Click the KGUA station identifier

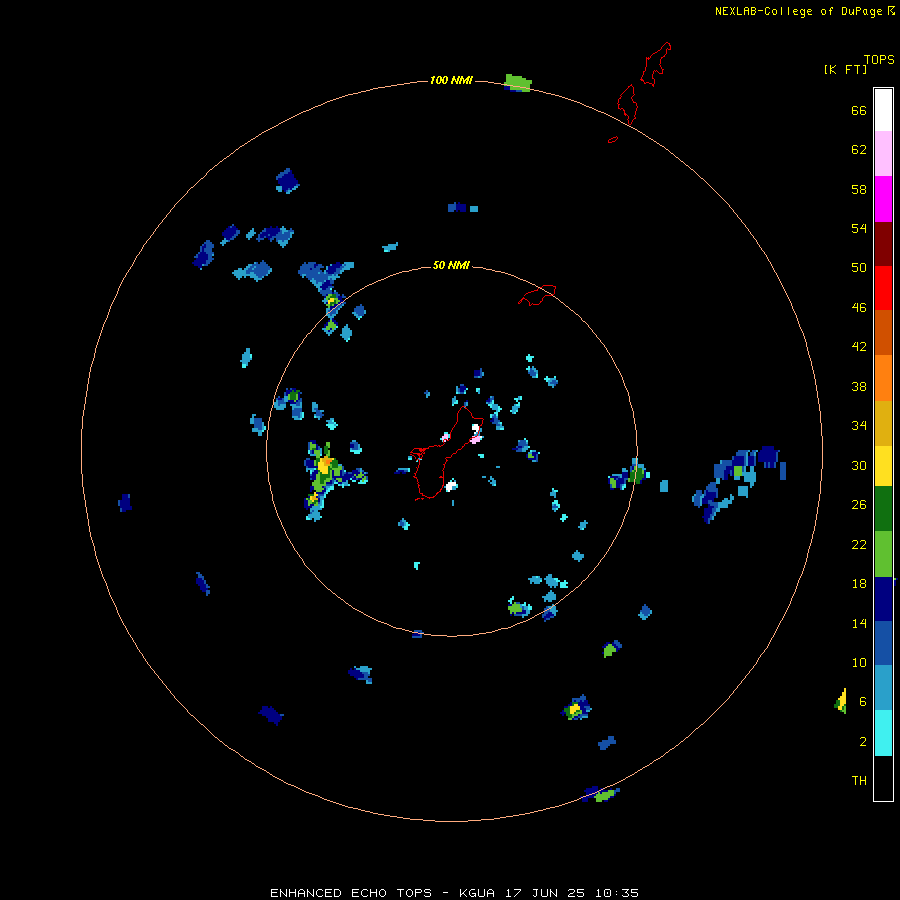476,893
